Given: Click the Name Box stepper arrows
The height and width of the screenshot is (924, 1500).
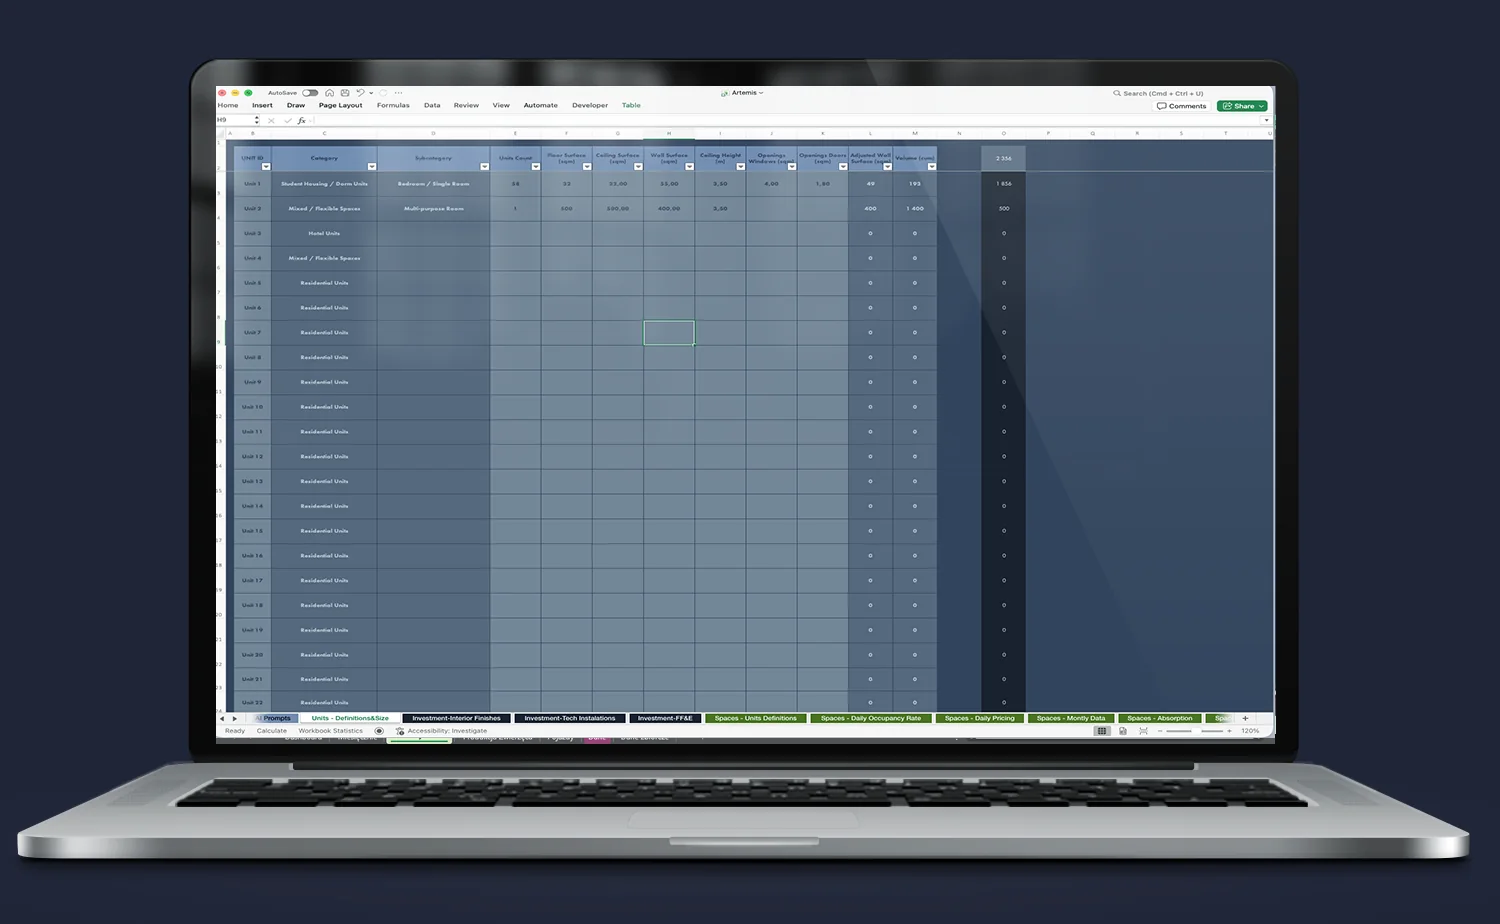Looking at the screenshot, I should [x=257, y=120].
